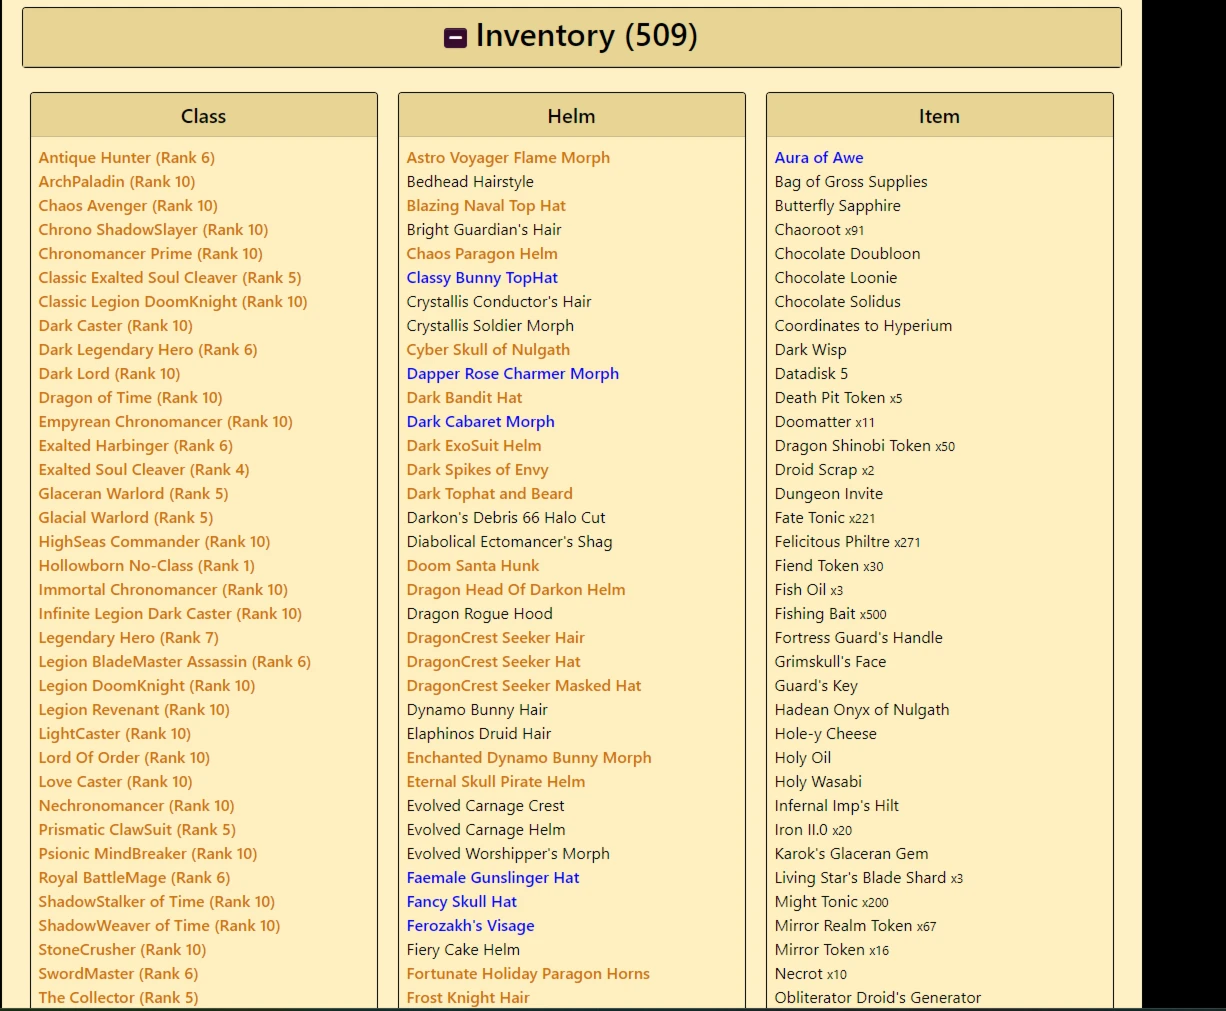
Task: Select Chaoroot x91 entry
Action: click(x=820, y=230)
